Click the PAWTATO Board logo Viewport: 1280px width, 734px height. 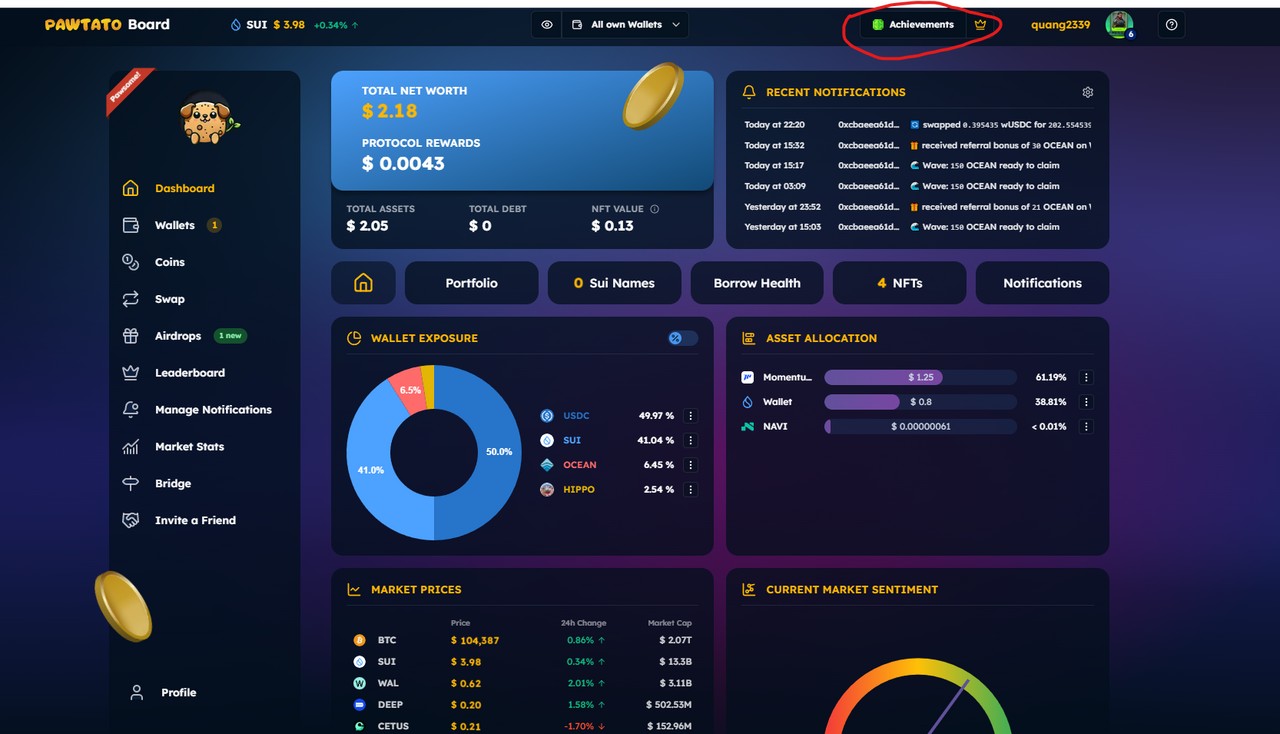point(107,24)
